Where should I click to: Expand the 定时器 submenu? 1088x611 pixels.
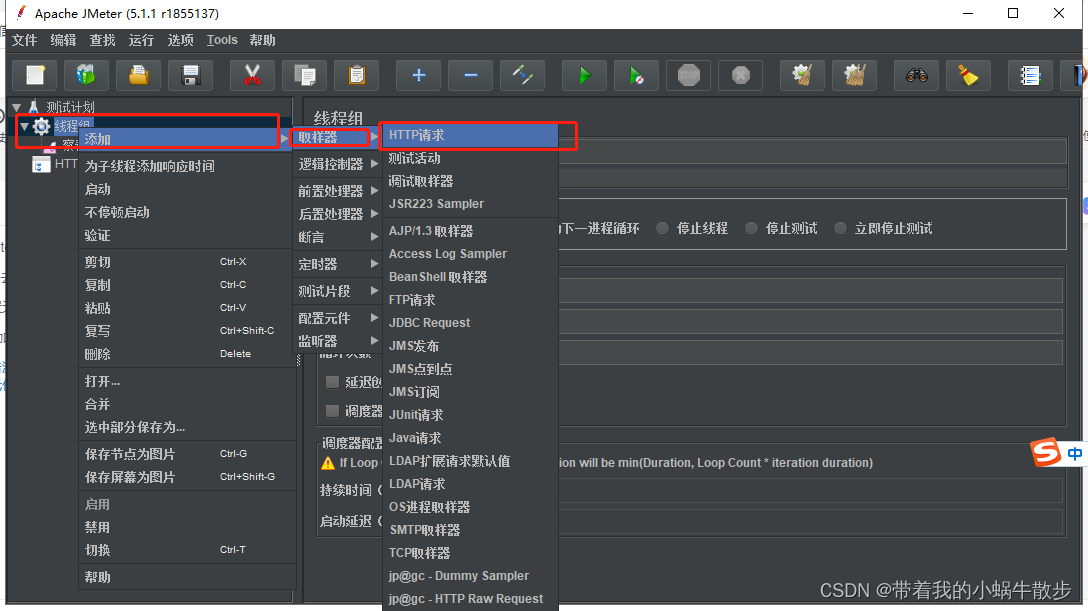click(337, 264)
